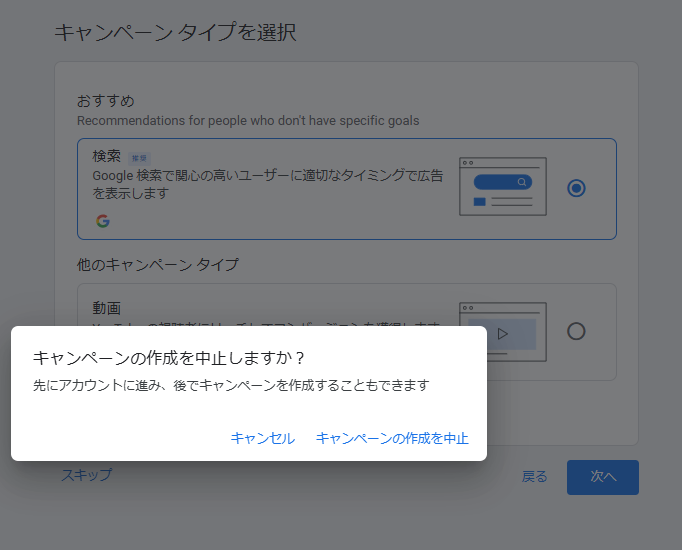682x550 pixels.
Task: Click the スキップ link
Action: point(87,475)
